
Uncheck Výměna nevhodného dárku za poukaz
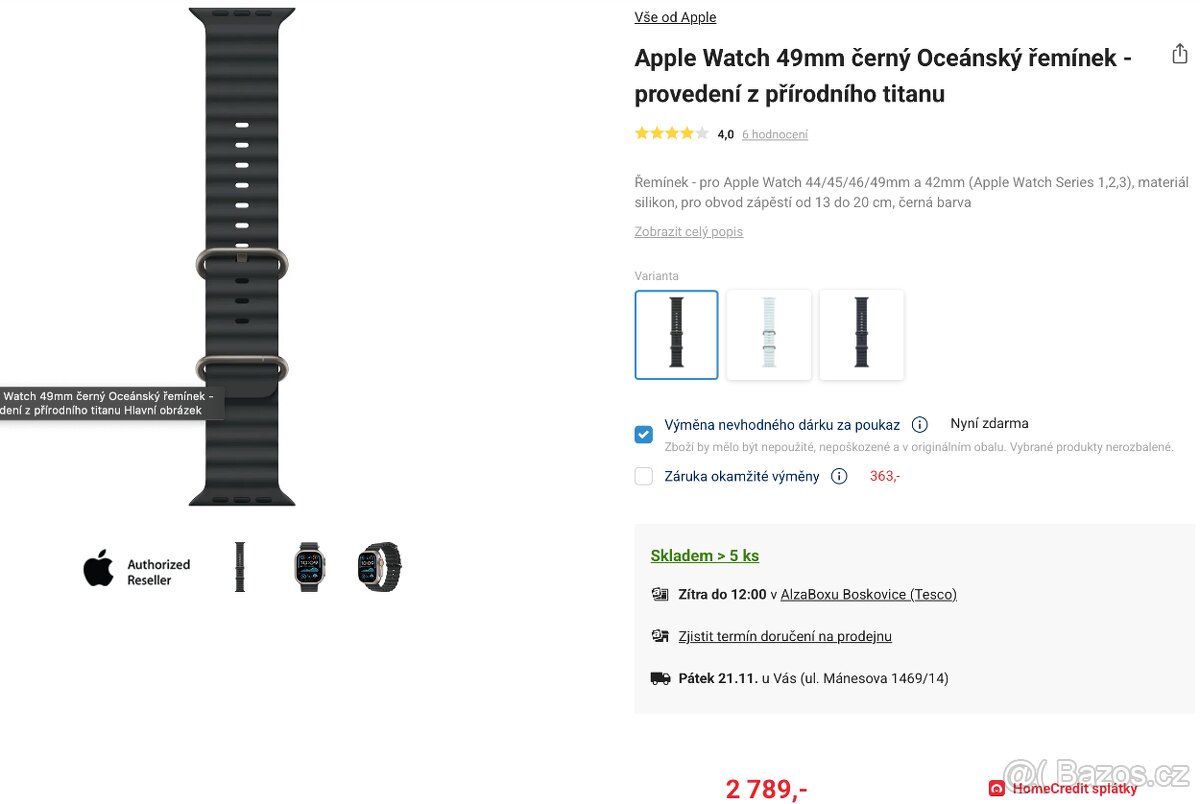(643, 434)
